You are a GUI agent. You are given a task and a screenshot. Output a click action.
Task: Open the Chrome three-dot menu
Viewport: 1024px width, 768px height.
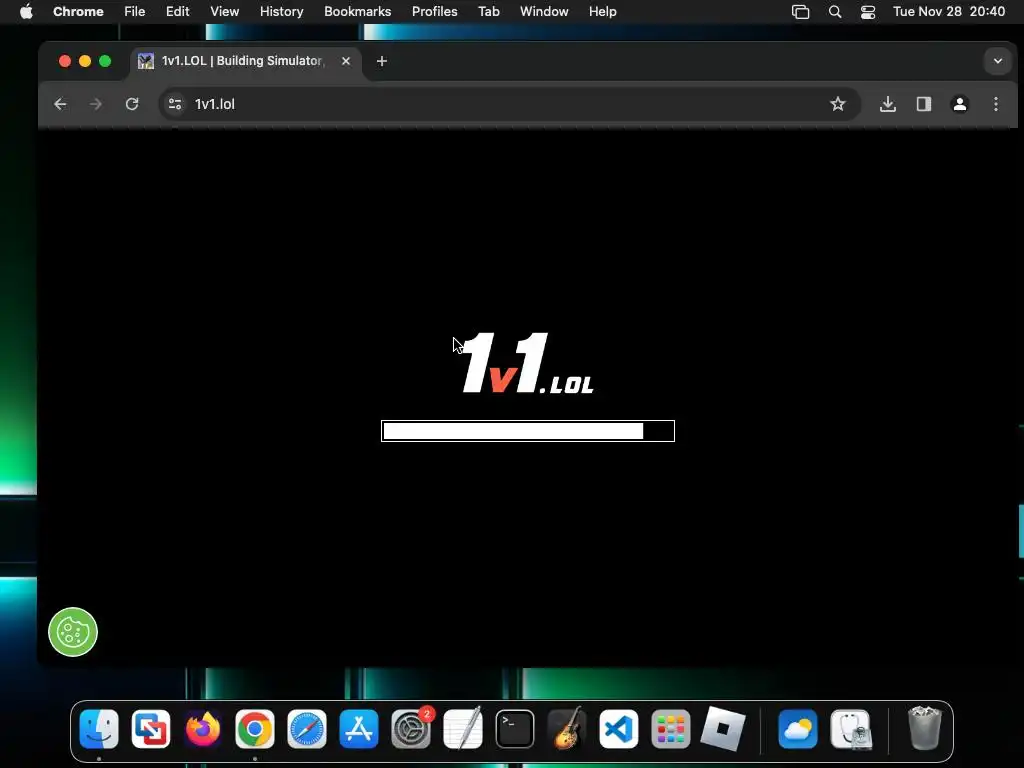point(996,104)
